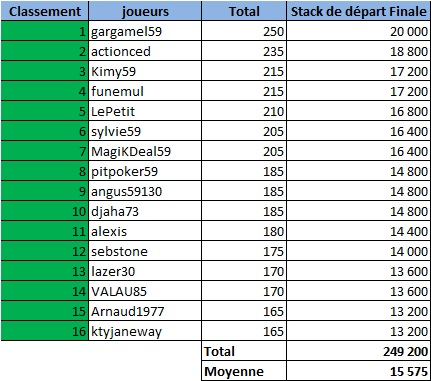Click the MagiKDeal59 player cell

point(145,151)
